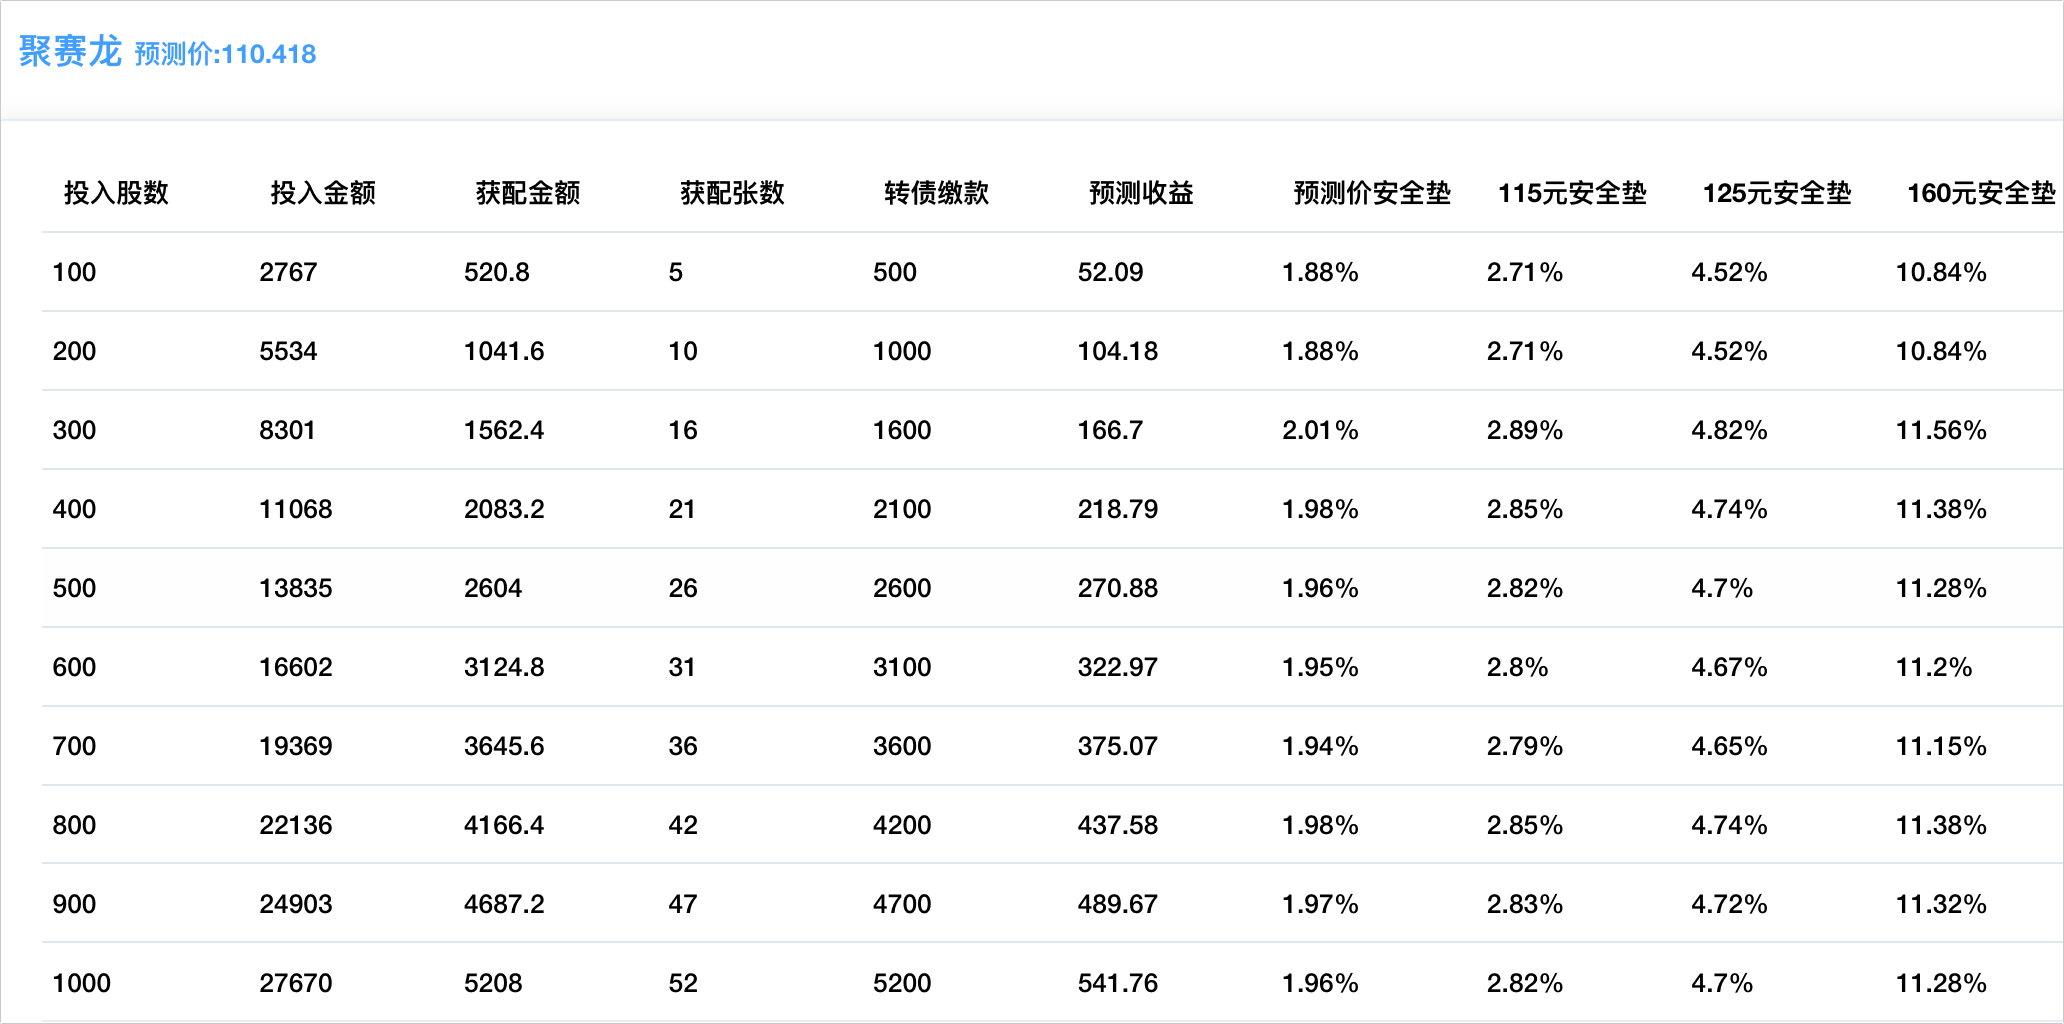Click the 预测价:110.418 label
The height and width of the screenshot is (1024, 2064).
(x=225, y=54)
